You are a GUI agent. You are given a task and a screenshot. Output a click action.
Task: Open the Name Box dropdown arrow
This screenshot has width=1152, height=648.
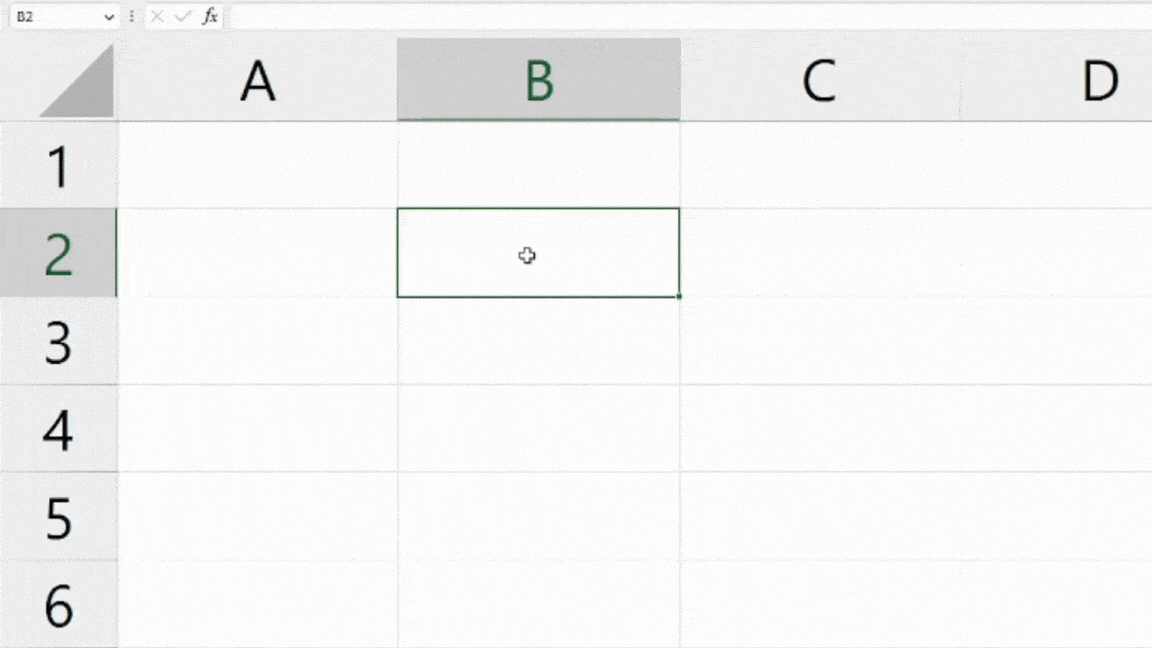(x=108, y=16)
